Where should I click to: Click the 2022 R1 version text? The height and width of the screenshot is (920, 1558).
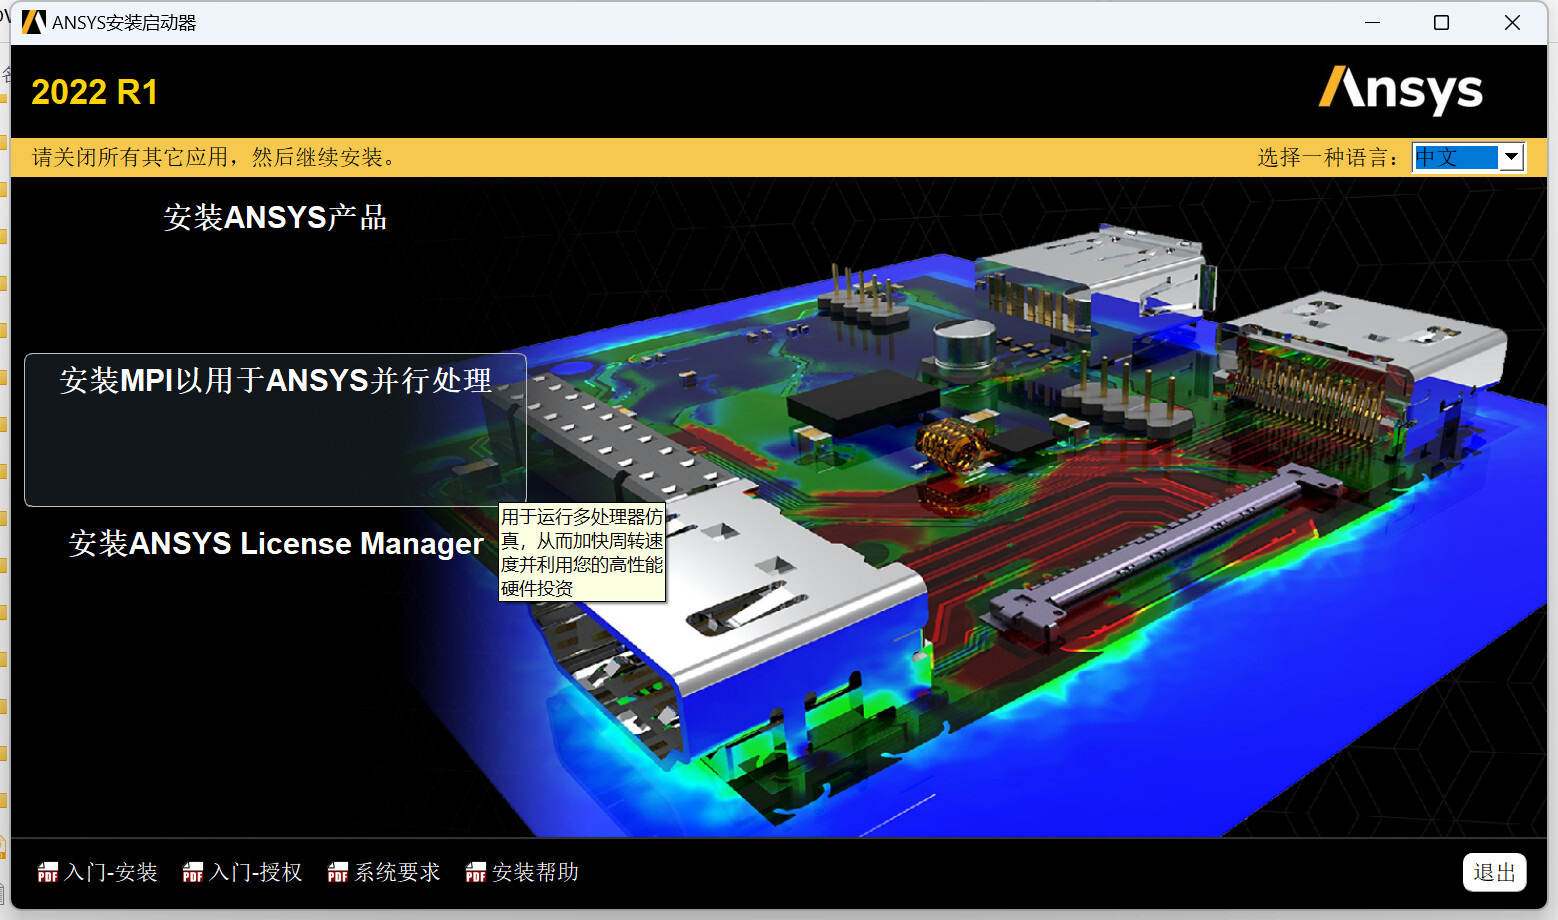(x=95, y=92)
